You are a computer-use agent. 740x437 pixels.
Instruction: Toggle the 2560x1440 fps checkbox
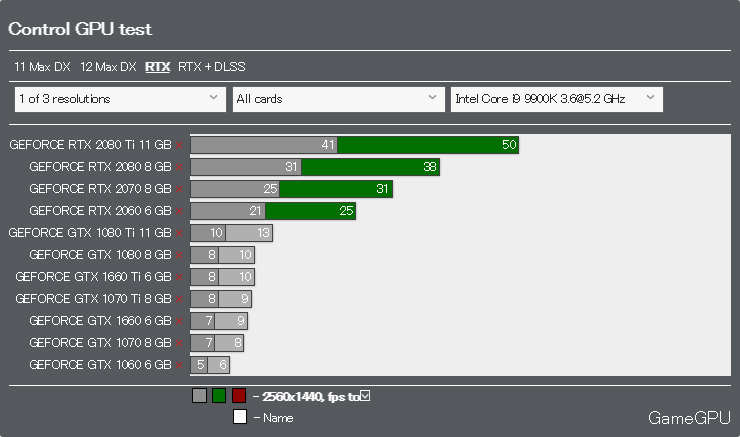pyautogui.click(x=365, y=395)
